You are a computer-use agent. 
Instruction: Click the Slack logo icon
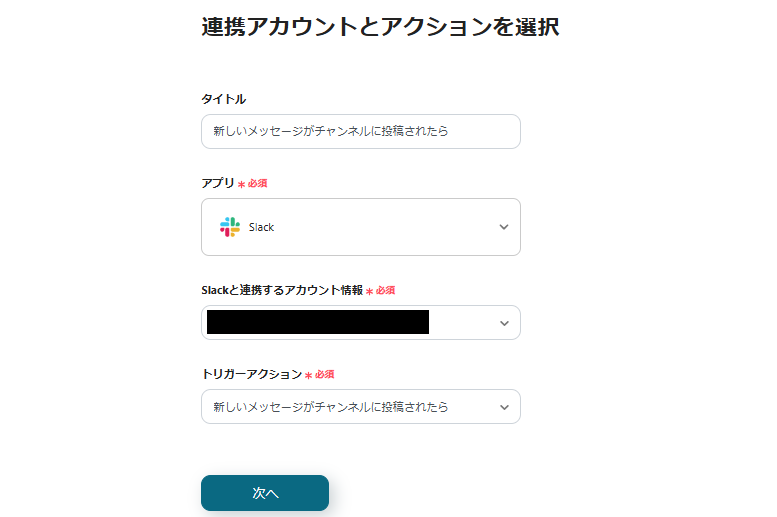coord(230,227)
